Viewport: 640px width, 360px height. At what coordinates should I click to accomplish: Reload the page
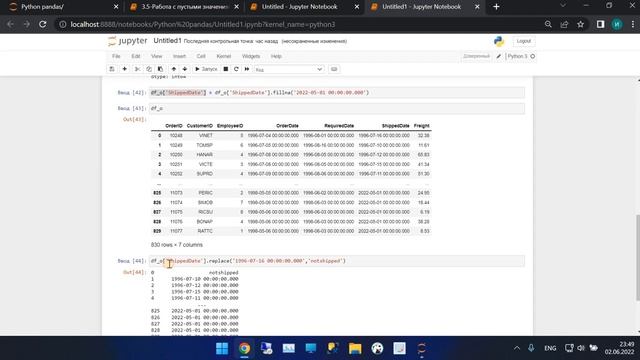tap(43, 24)
